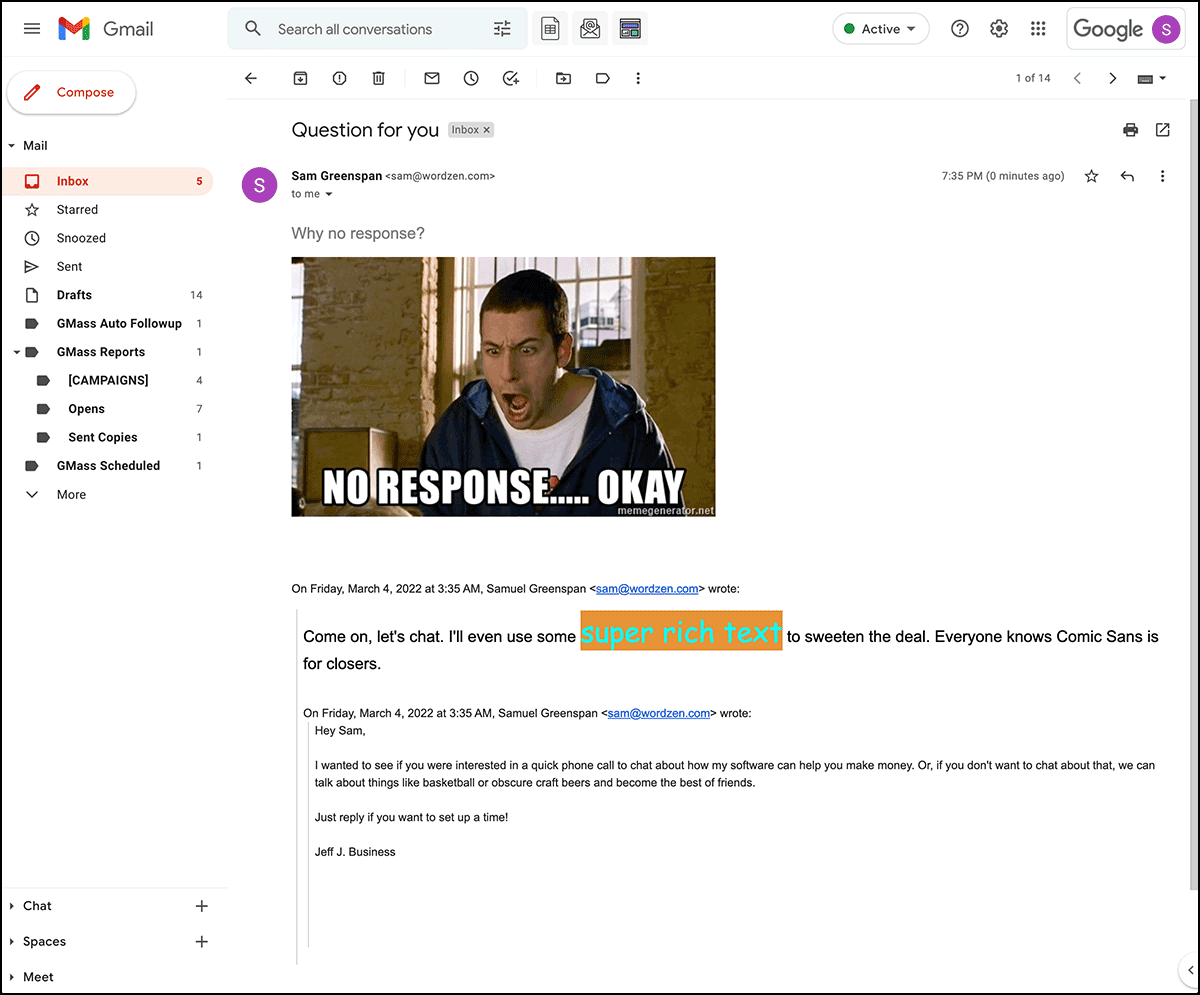This screenshot has height=995, width=1200.
Task: Click the sender avatar for Sam Greenspan
Action: (x=259, y=185)
